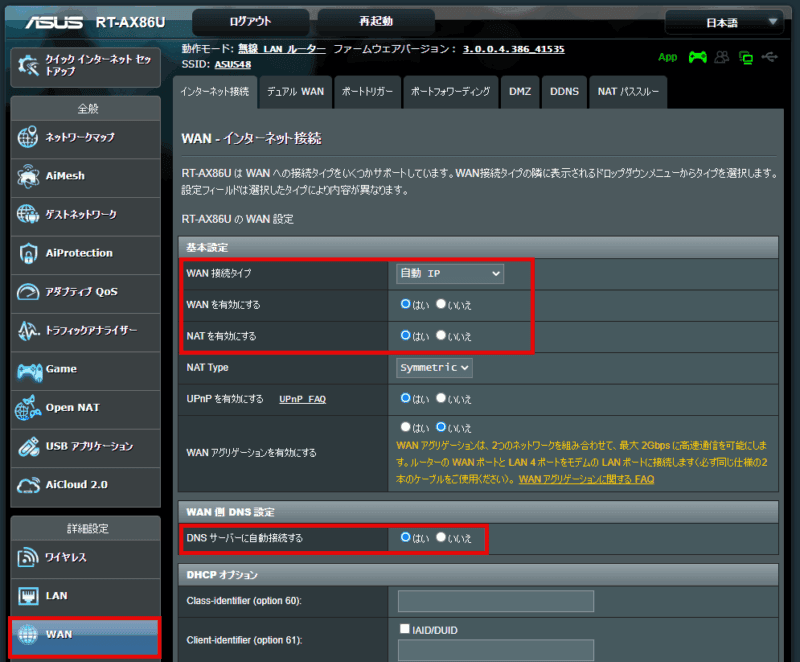Click the 再起動 reboot button
This screenshot has width=800, height=662.
point(376,21)
